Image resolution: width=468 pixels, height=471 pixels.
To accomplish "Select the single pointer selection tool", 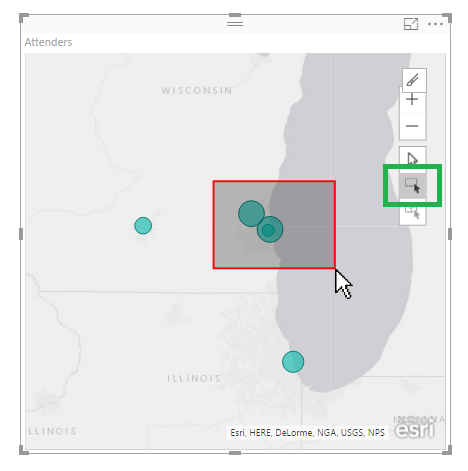I will 413,159.
